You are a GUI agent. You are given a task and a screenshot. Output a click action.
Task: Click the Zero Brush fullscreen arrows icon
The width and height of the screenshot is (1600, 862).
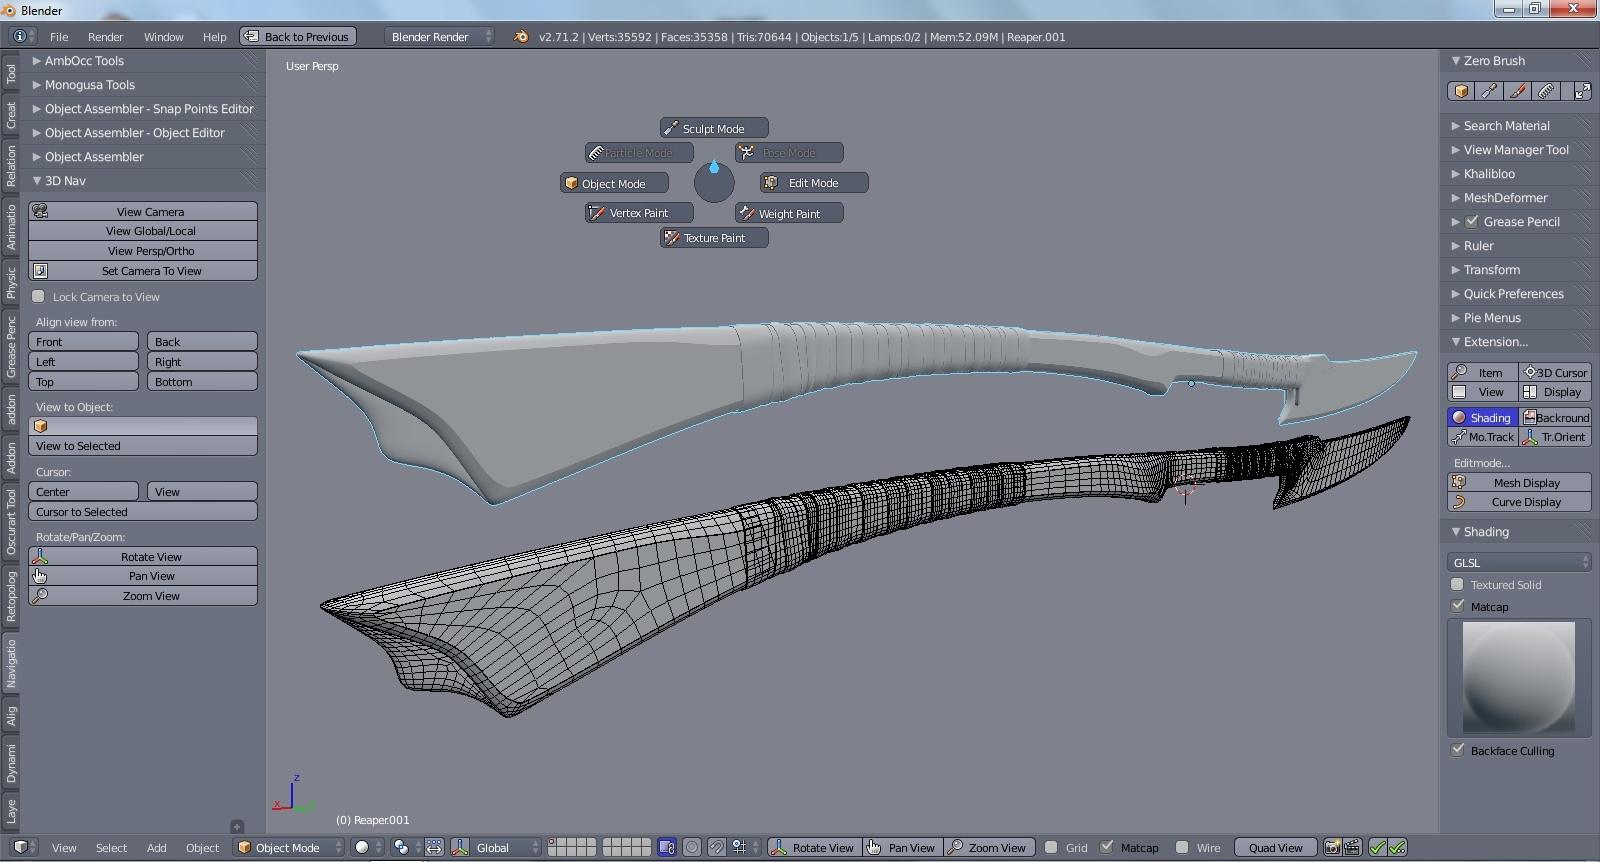pos(1582,91)
